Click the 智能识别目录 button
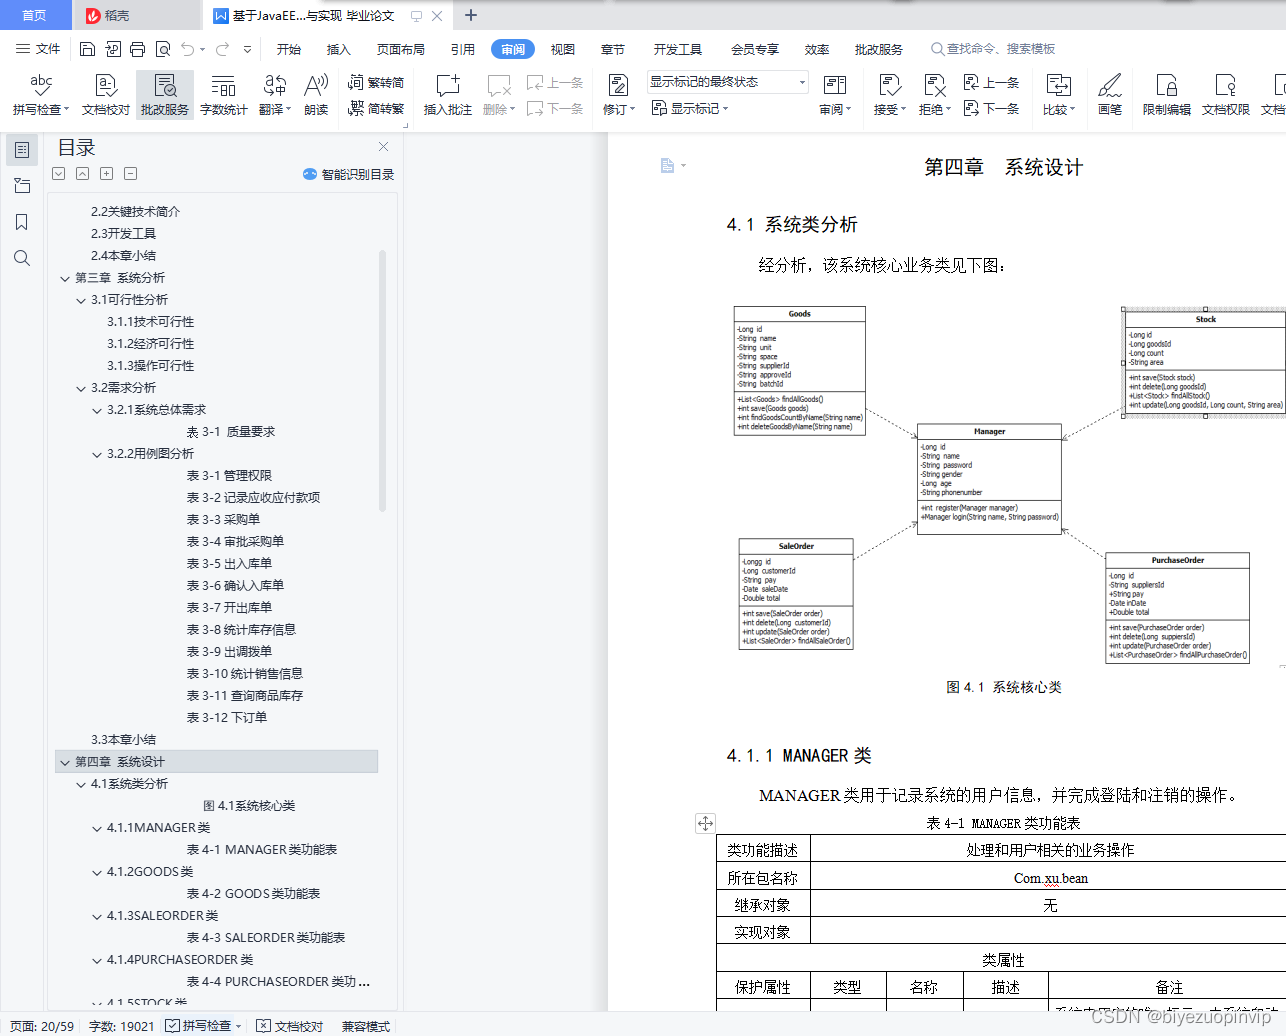 (x=351, y=174)
